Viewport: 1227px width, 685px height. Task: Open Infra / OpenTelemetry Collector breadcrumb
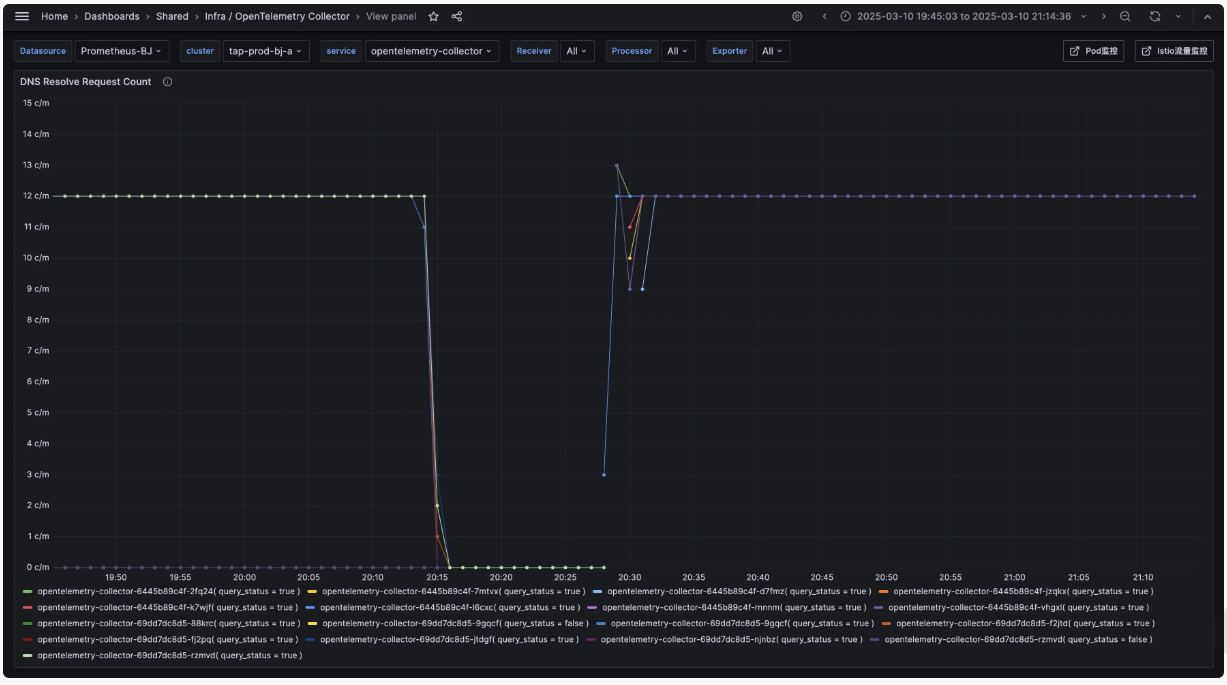point(277,16)
